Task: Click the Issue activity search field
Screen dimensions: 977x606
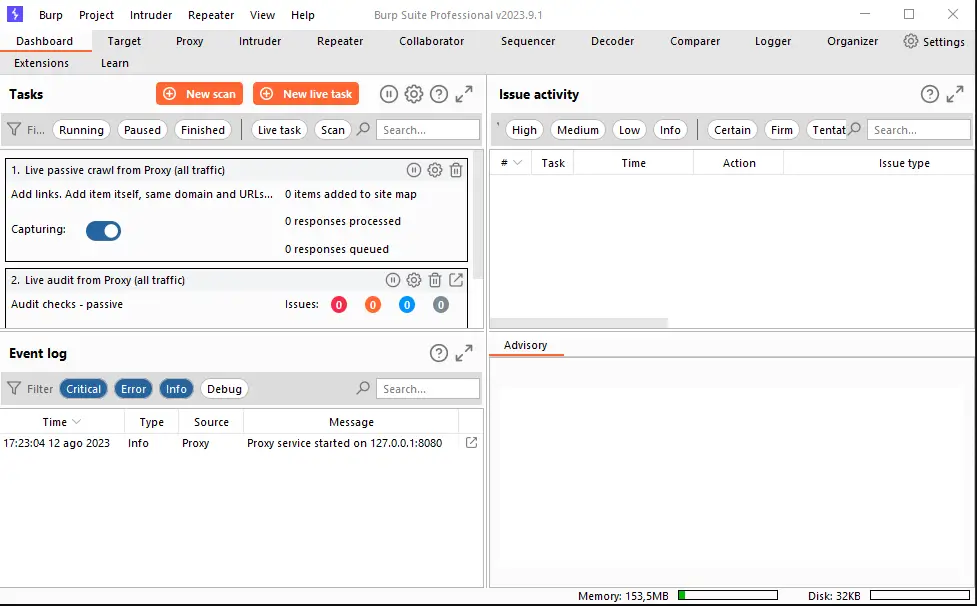Action: click(x=918, y=129)
